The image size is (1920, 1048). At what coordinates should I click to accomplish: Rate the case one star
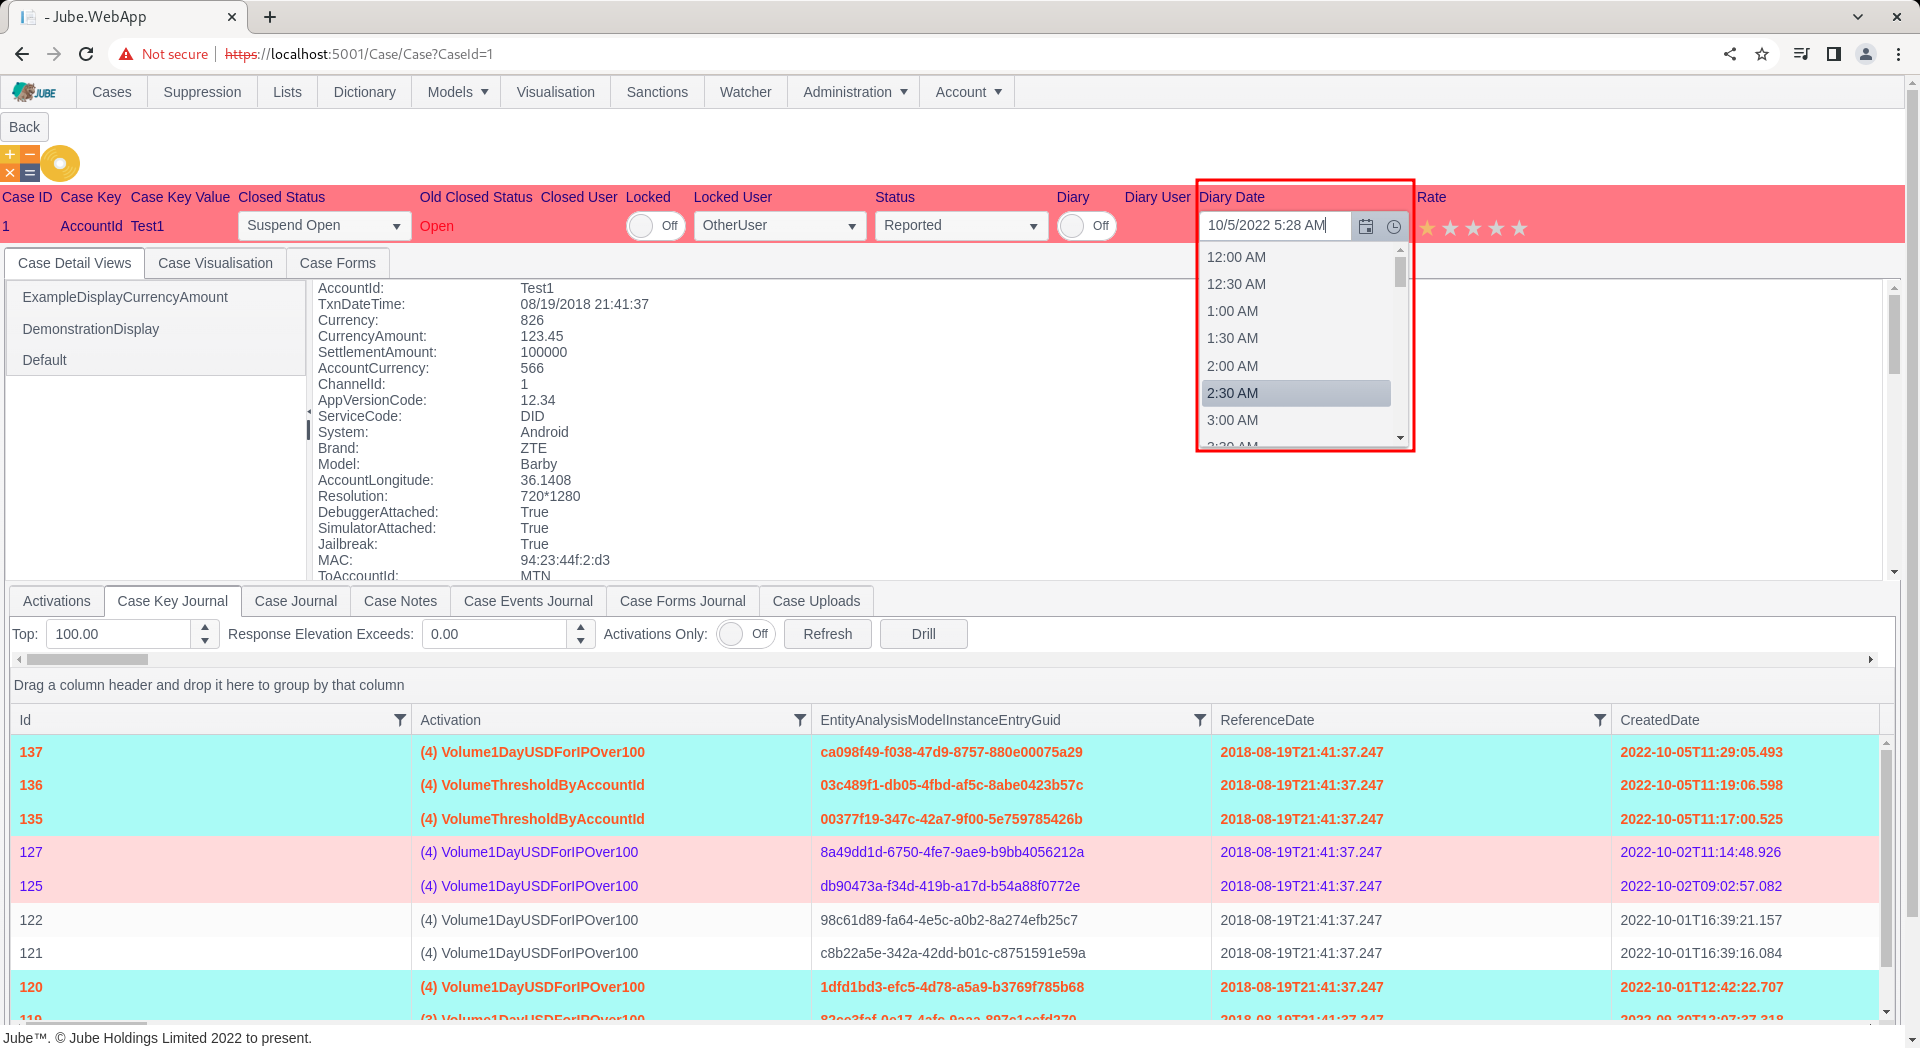click(x=1427, y=228)
